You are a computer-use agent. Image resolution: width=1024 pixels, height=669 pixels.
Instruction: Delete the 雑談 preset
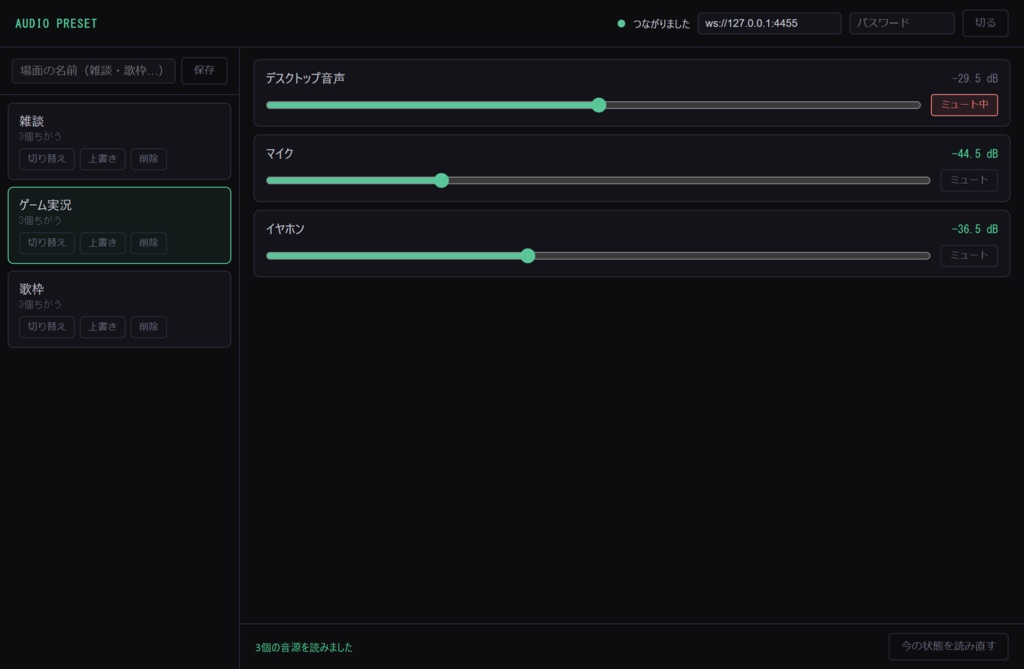(148, 159)
